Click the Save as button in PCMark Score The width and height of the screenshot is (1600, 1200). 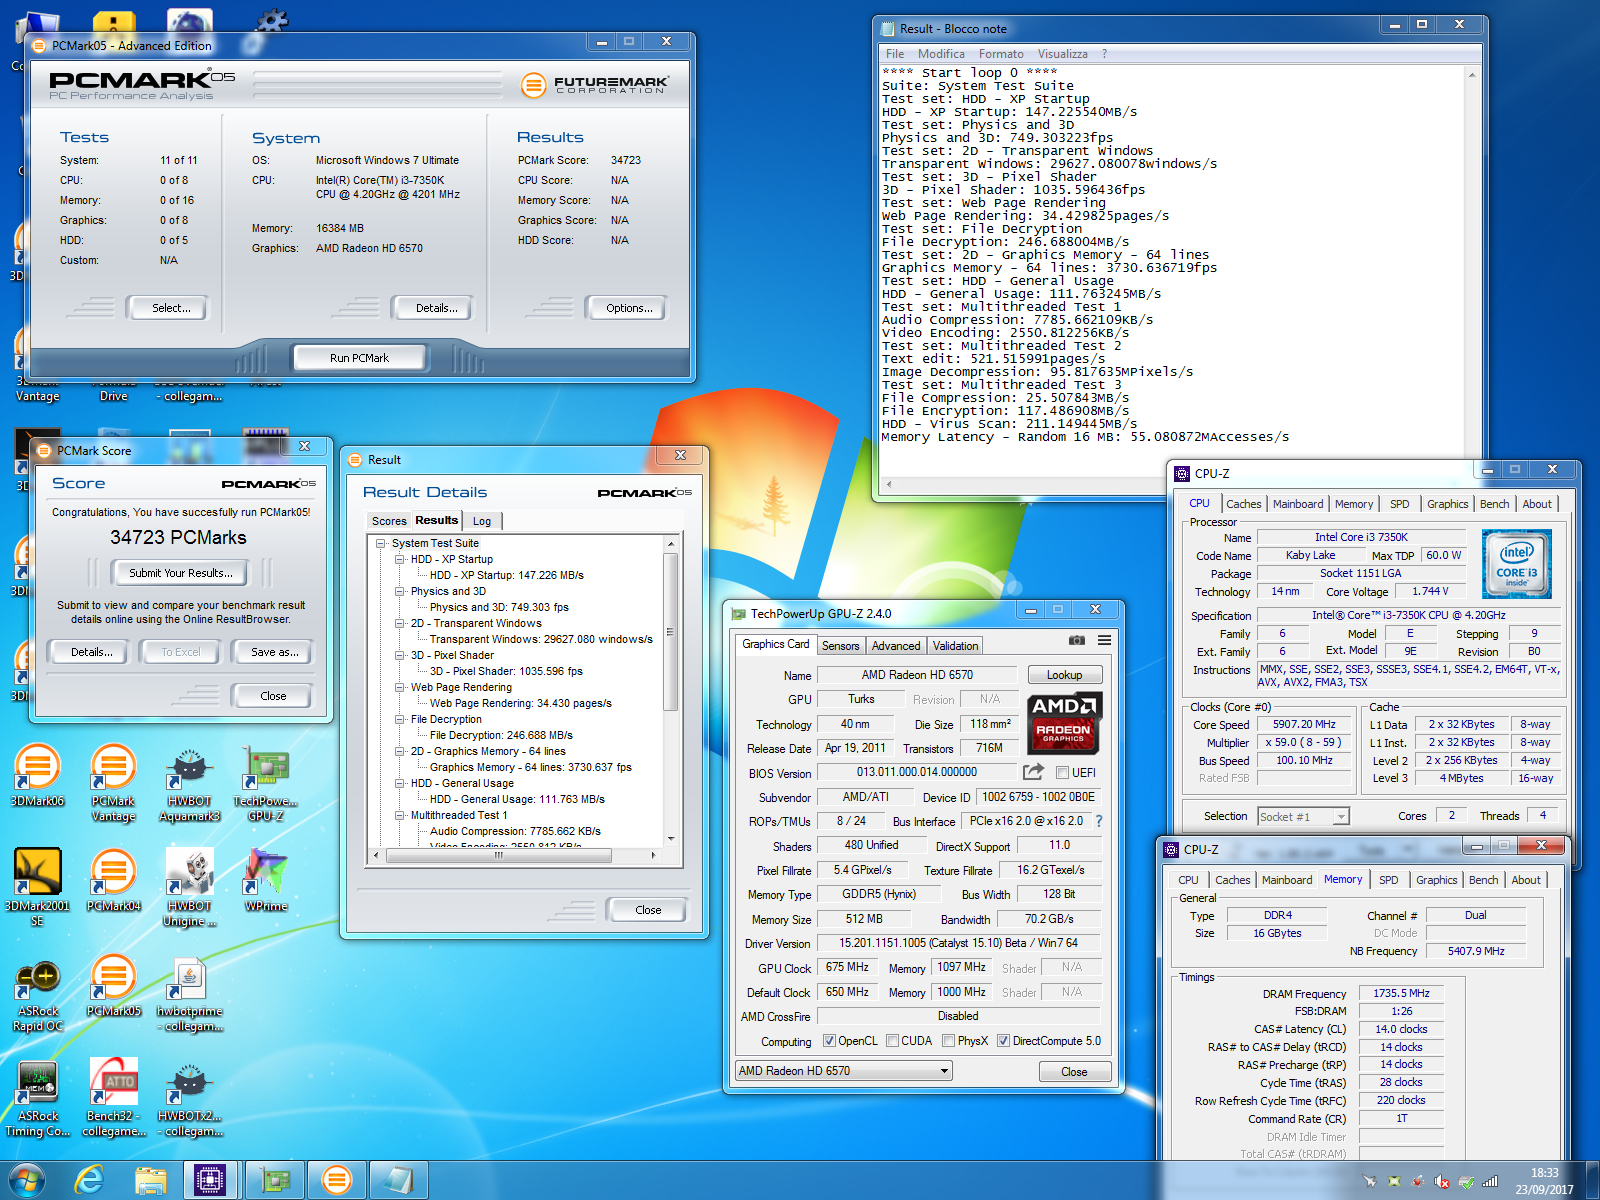274,652
